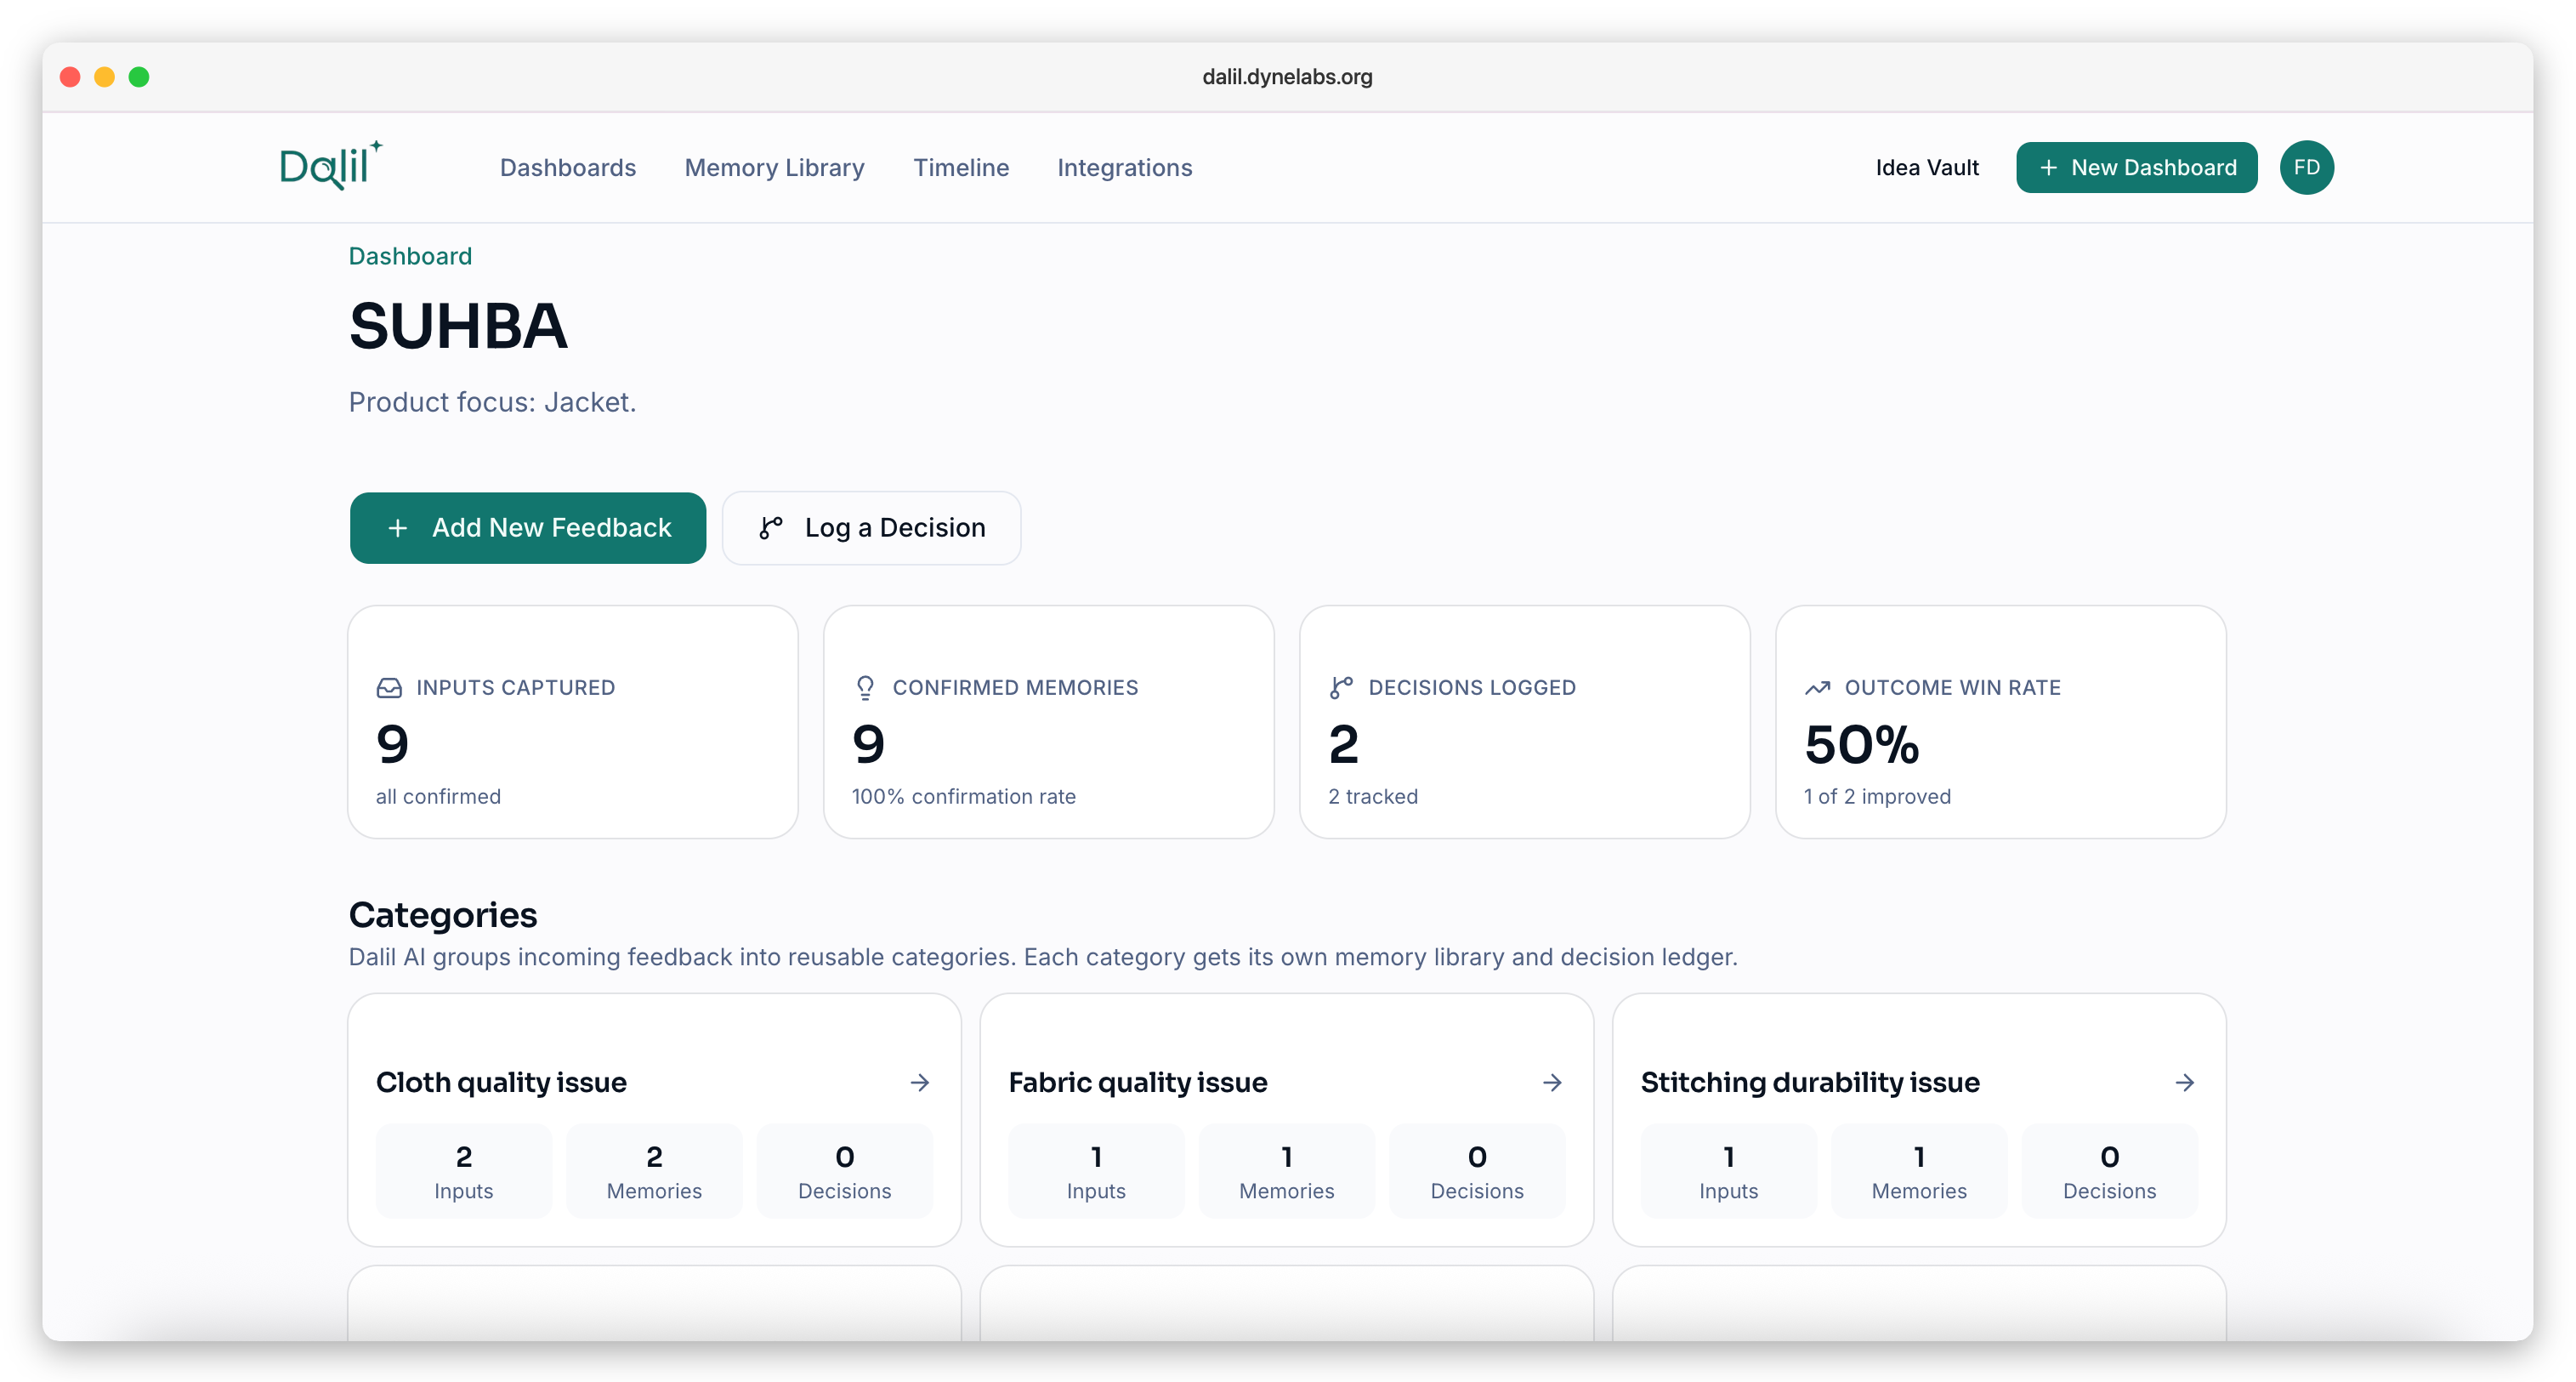The height and width of the screenshot is (1382, 2576).
Task: Click the arrow on Stitching durability issue
Action: coord(2184,1082)
